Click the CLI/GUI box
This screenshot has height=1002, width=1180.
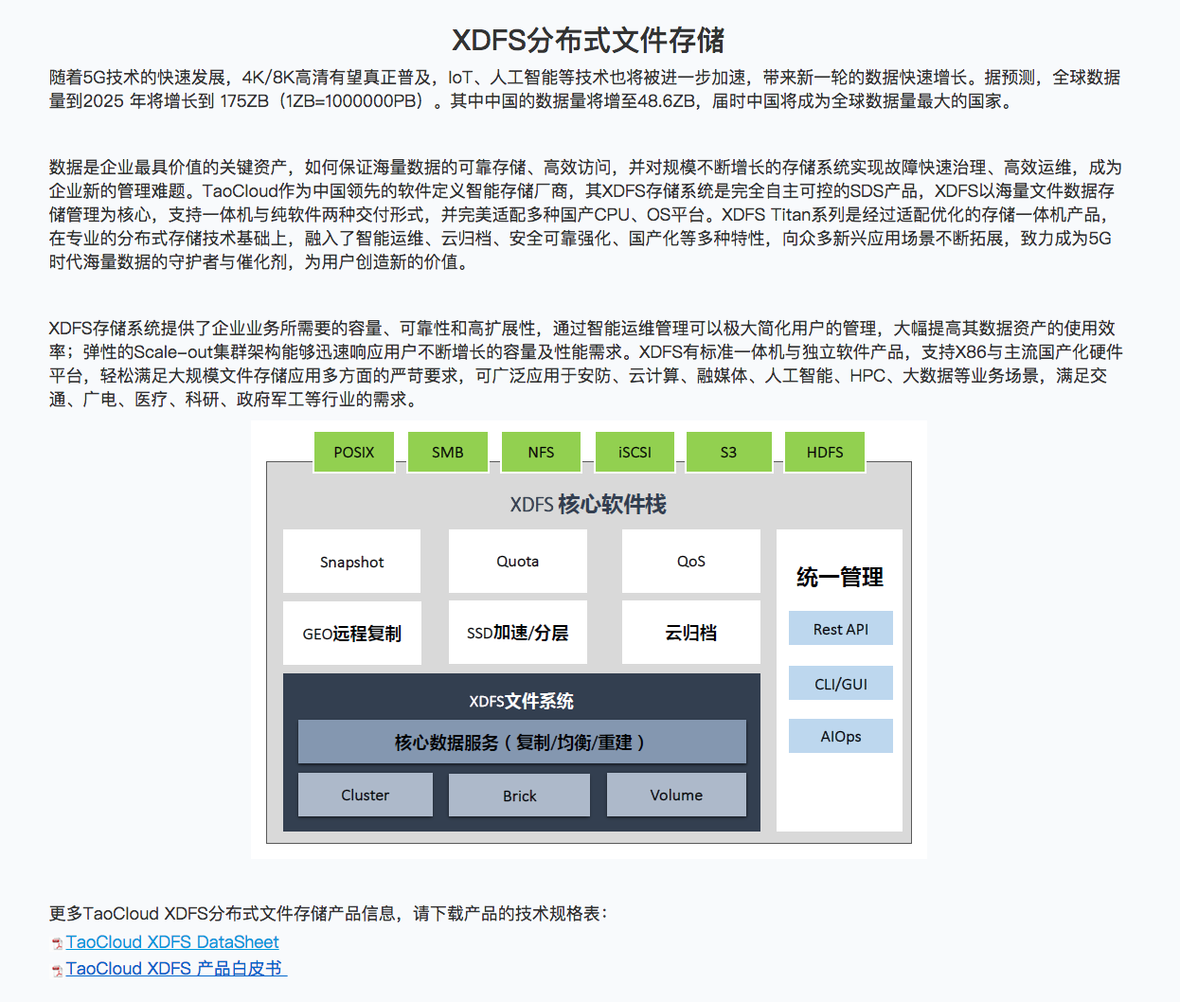pyautogui.click(x=841, y=684)
